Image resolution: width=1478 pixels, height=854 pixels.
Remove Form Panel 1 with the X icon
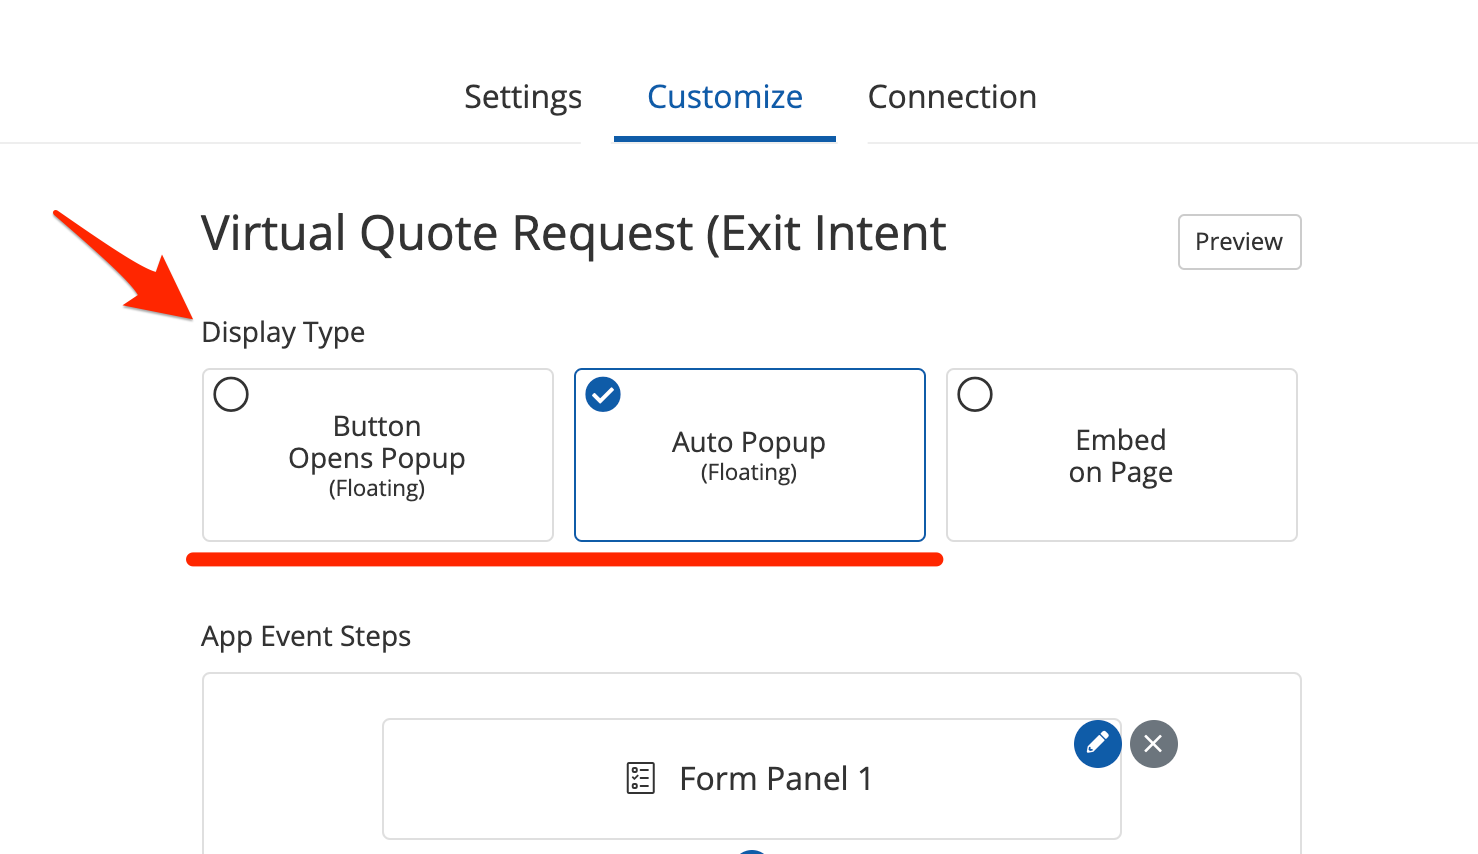click(1153, 744)
